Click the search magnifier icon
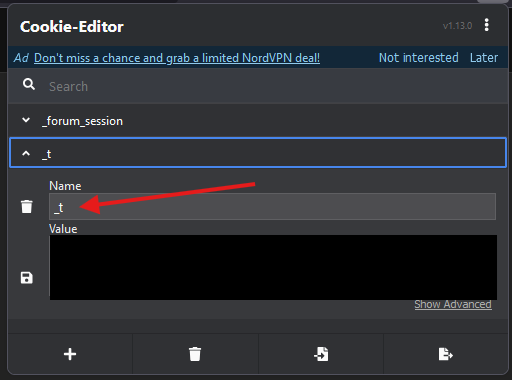512x380 pixels. 29,84
